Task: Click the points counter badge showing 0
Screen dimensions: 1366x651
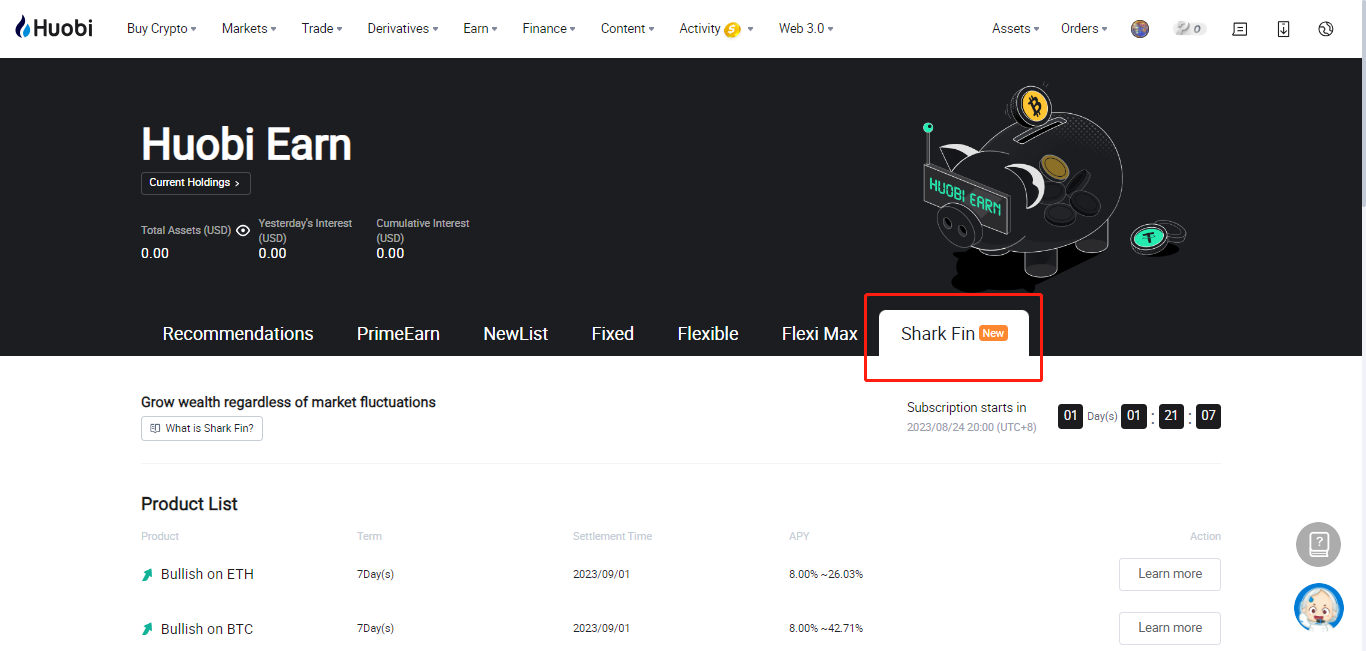Action: pyautogui.click(x=1189, y=29)
